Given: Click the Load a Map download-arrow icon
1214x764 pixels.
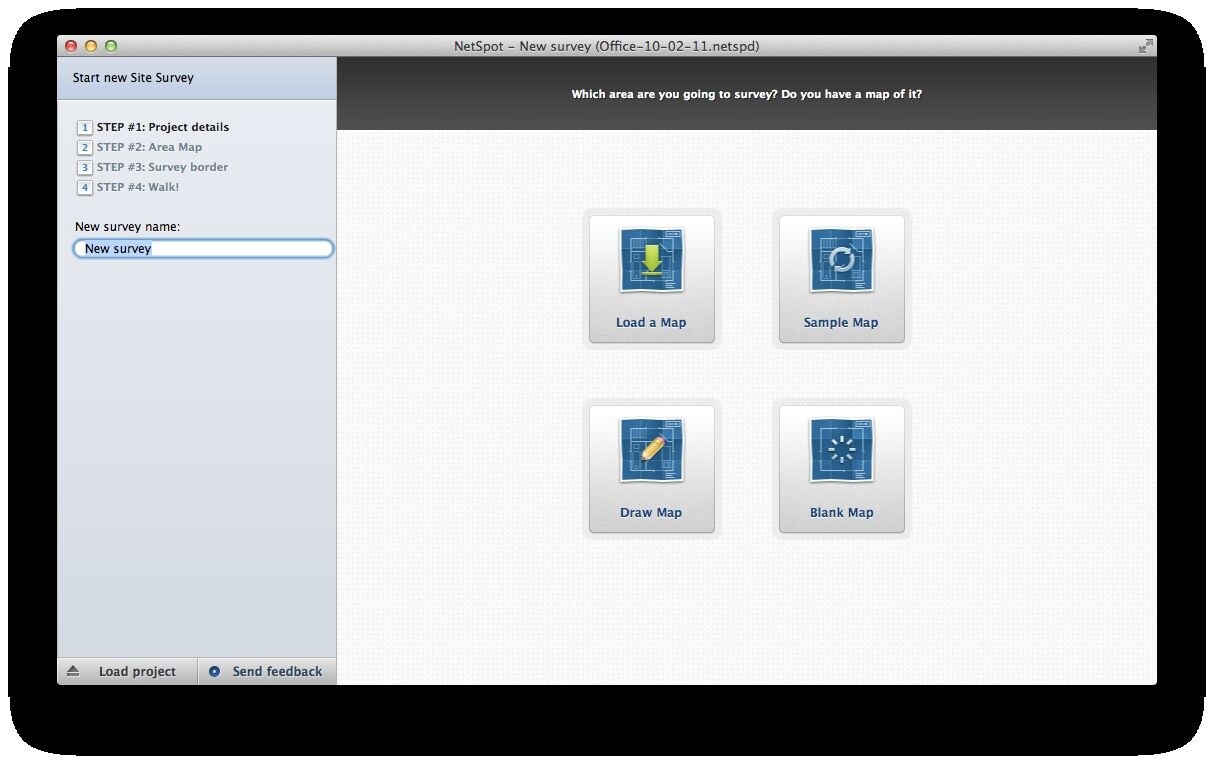Looking at the screenshot, I should point(651,261).
